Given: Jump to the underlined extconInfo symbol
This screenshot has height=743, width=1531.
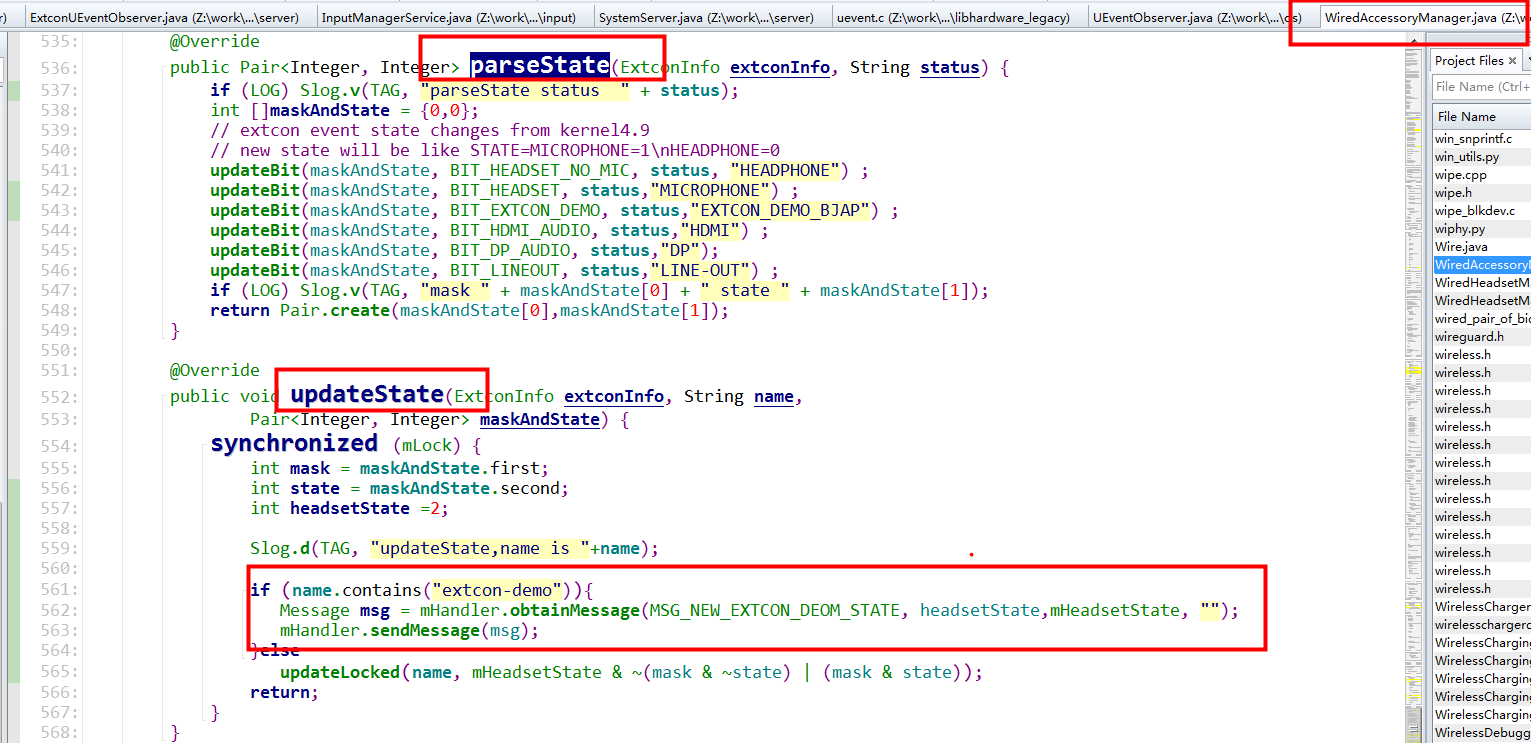Looking at the screenshot, I should 779,67.
